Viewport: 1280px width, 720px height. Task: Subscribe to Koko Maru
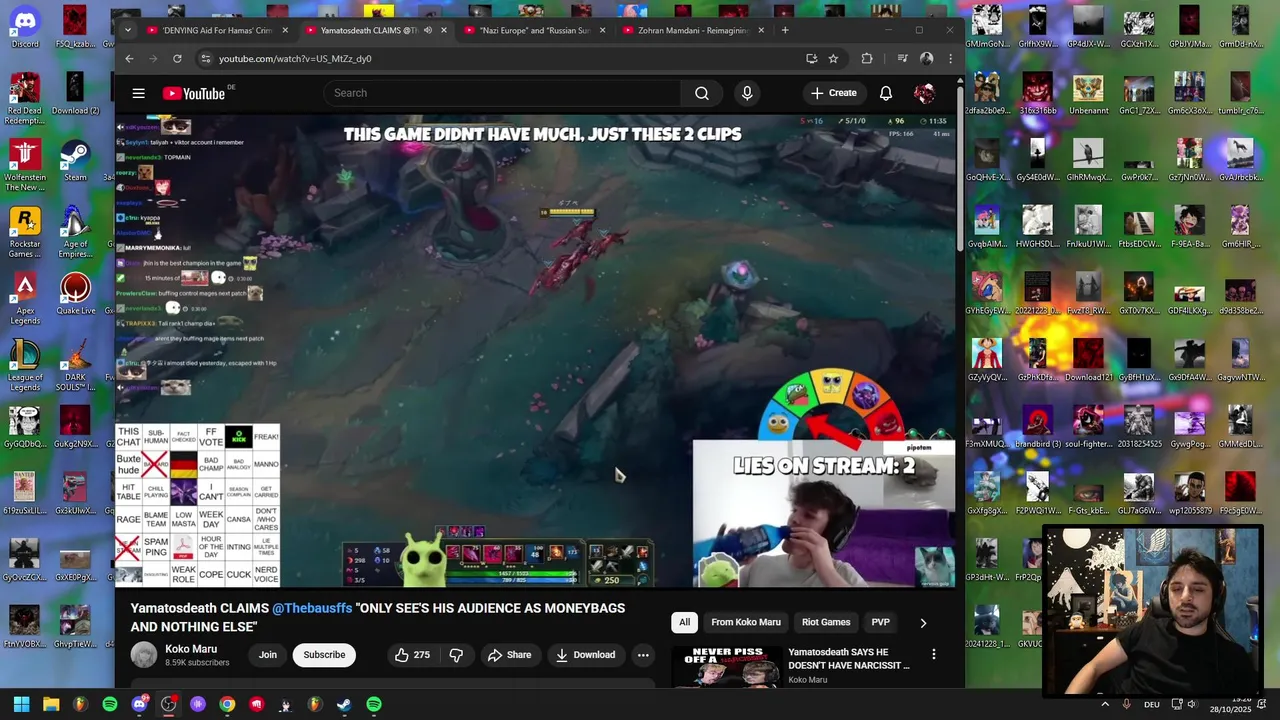[x=324, y=655]
